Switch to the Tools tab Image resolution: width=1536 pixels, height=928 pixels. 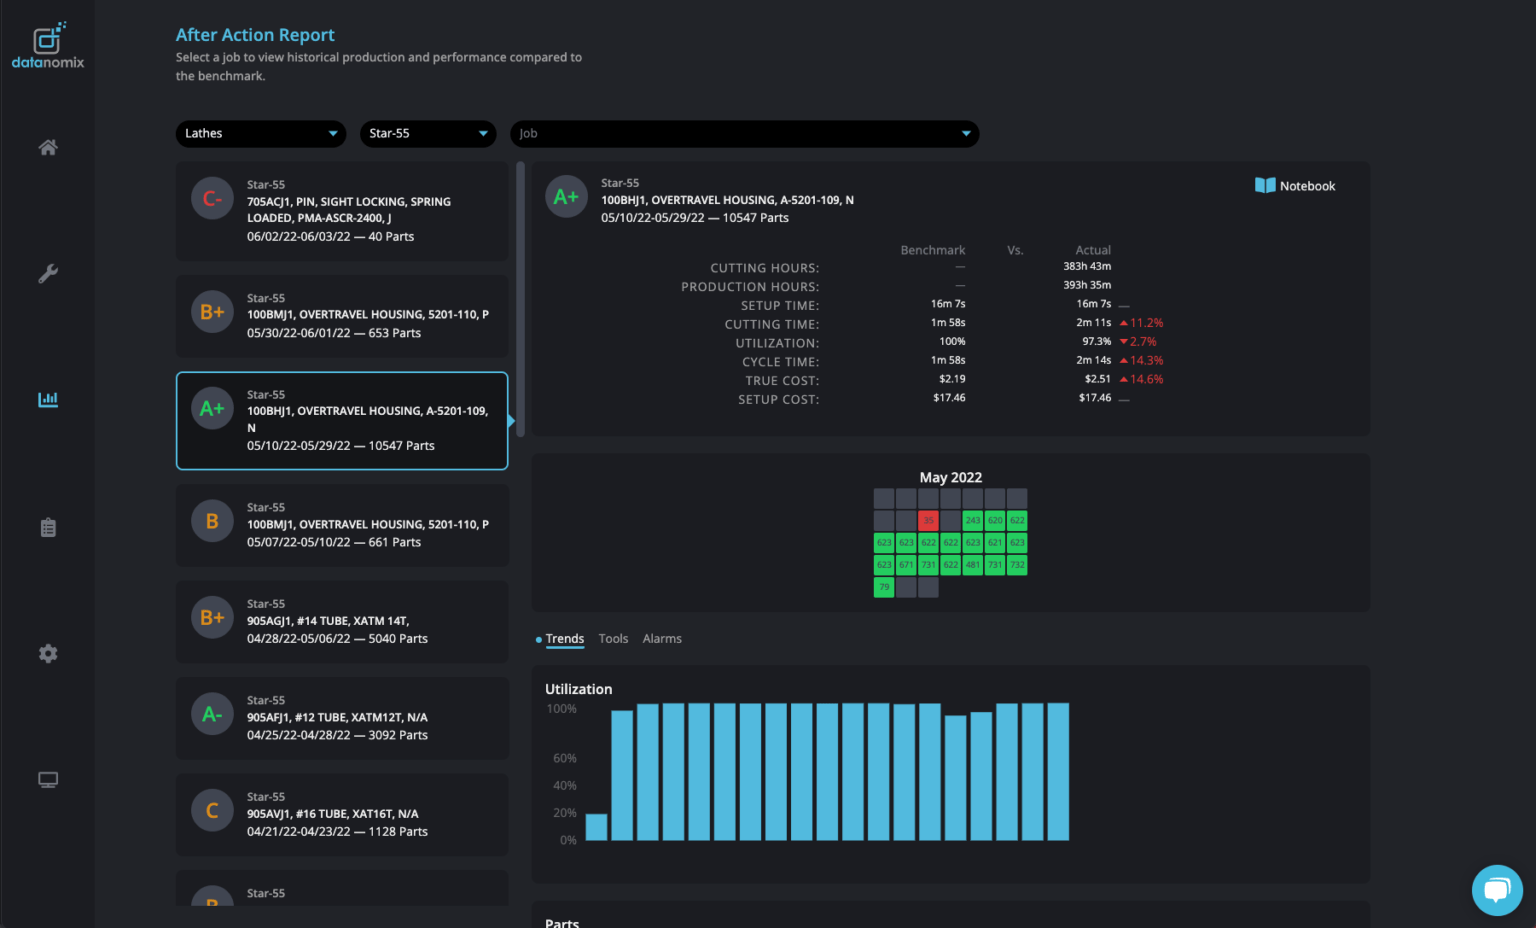[613, 638]
